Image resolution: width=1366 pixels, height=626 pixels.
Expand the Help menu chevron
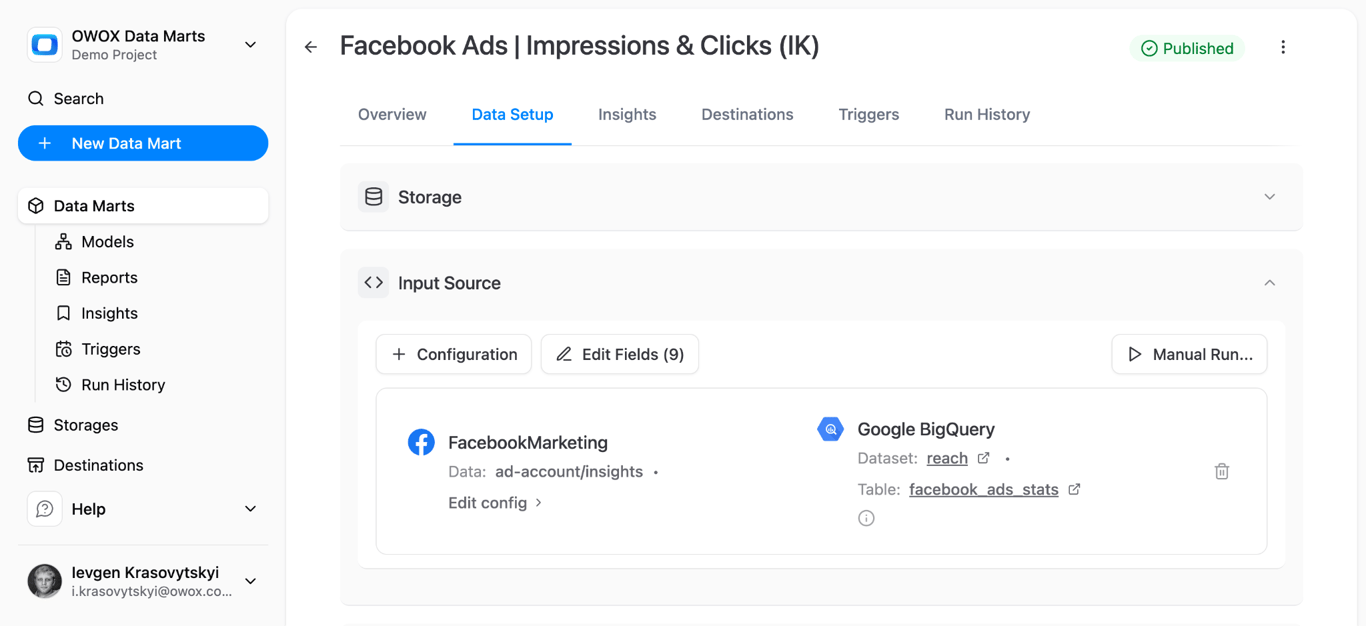pos(250,509)
